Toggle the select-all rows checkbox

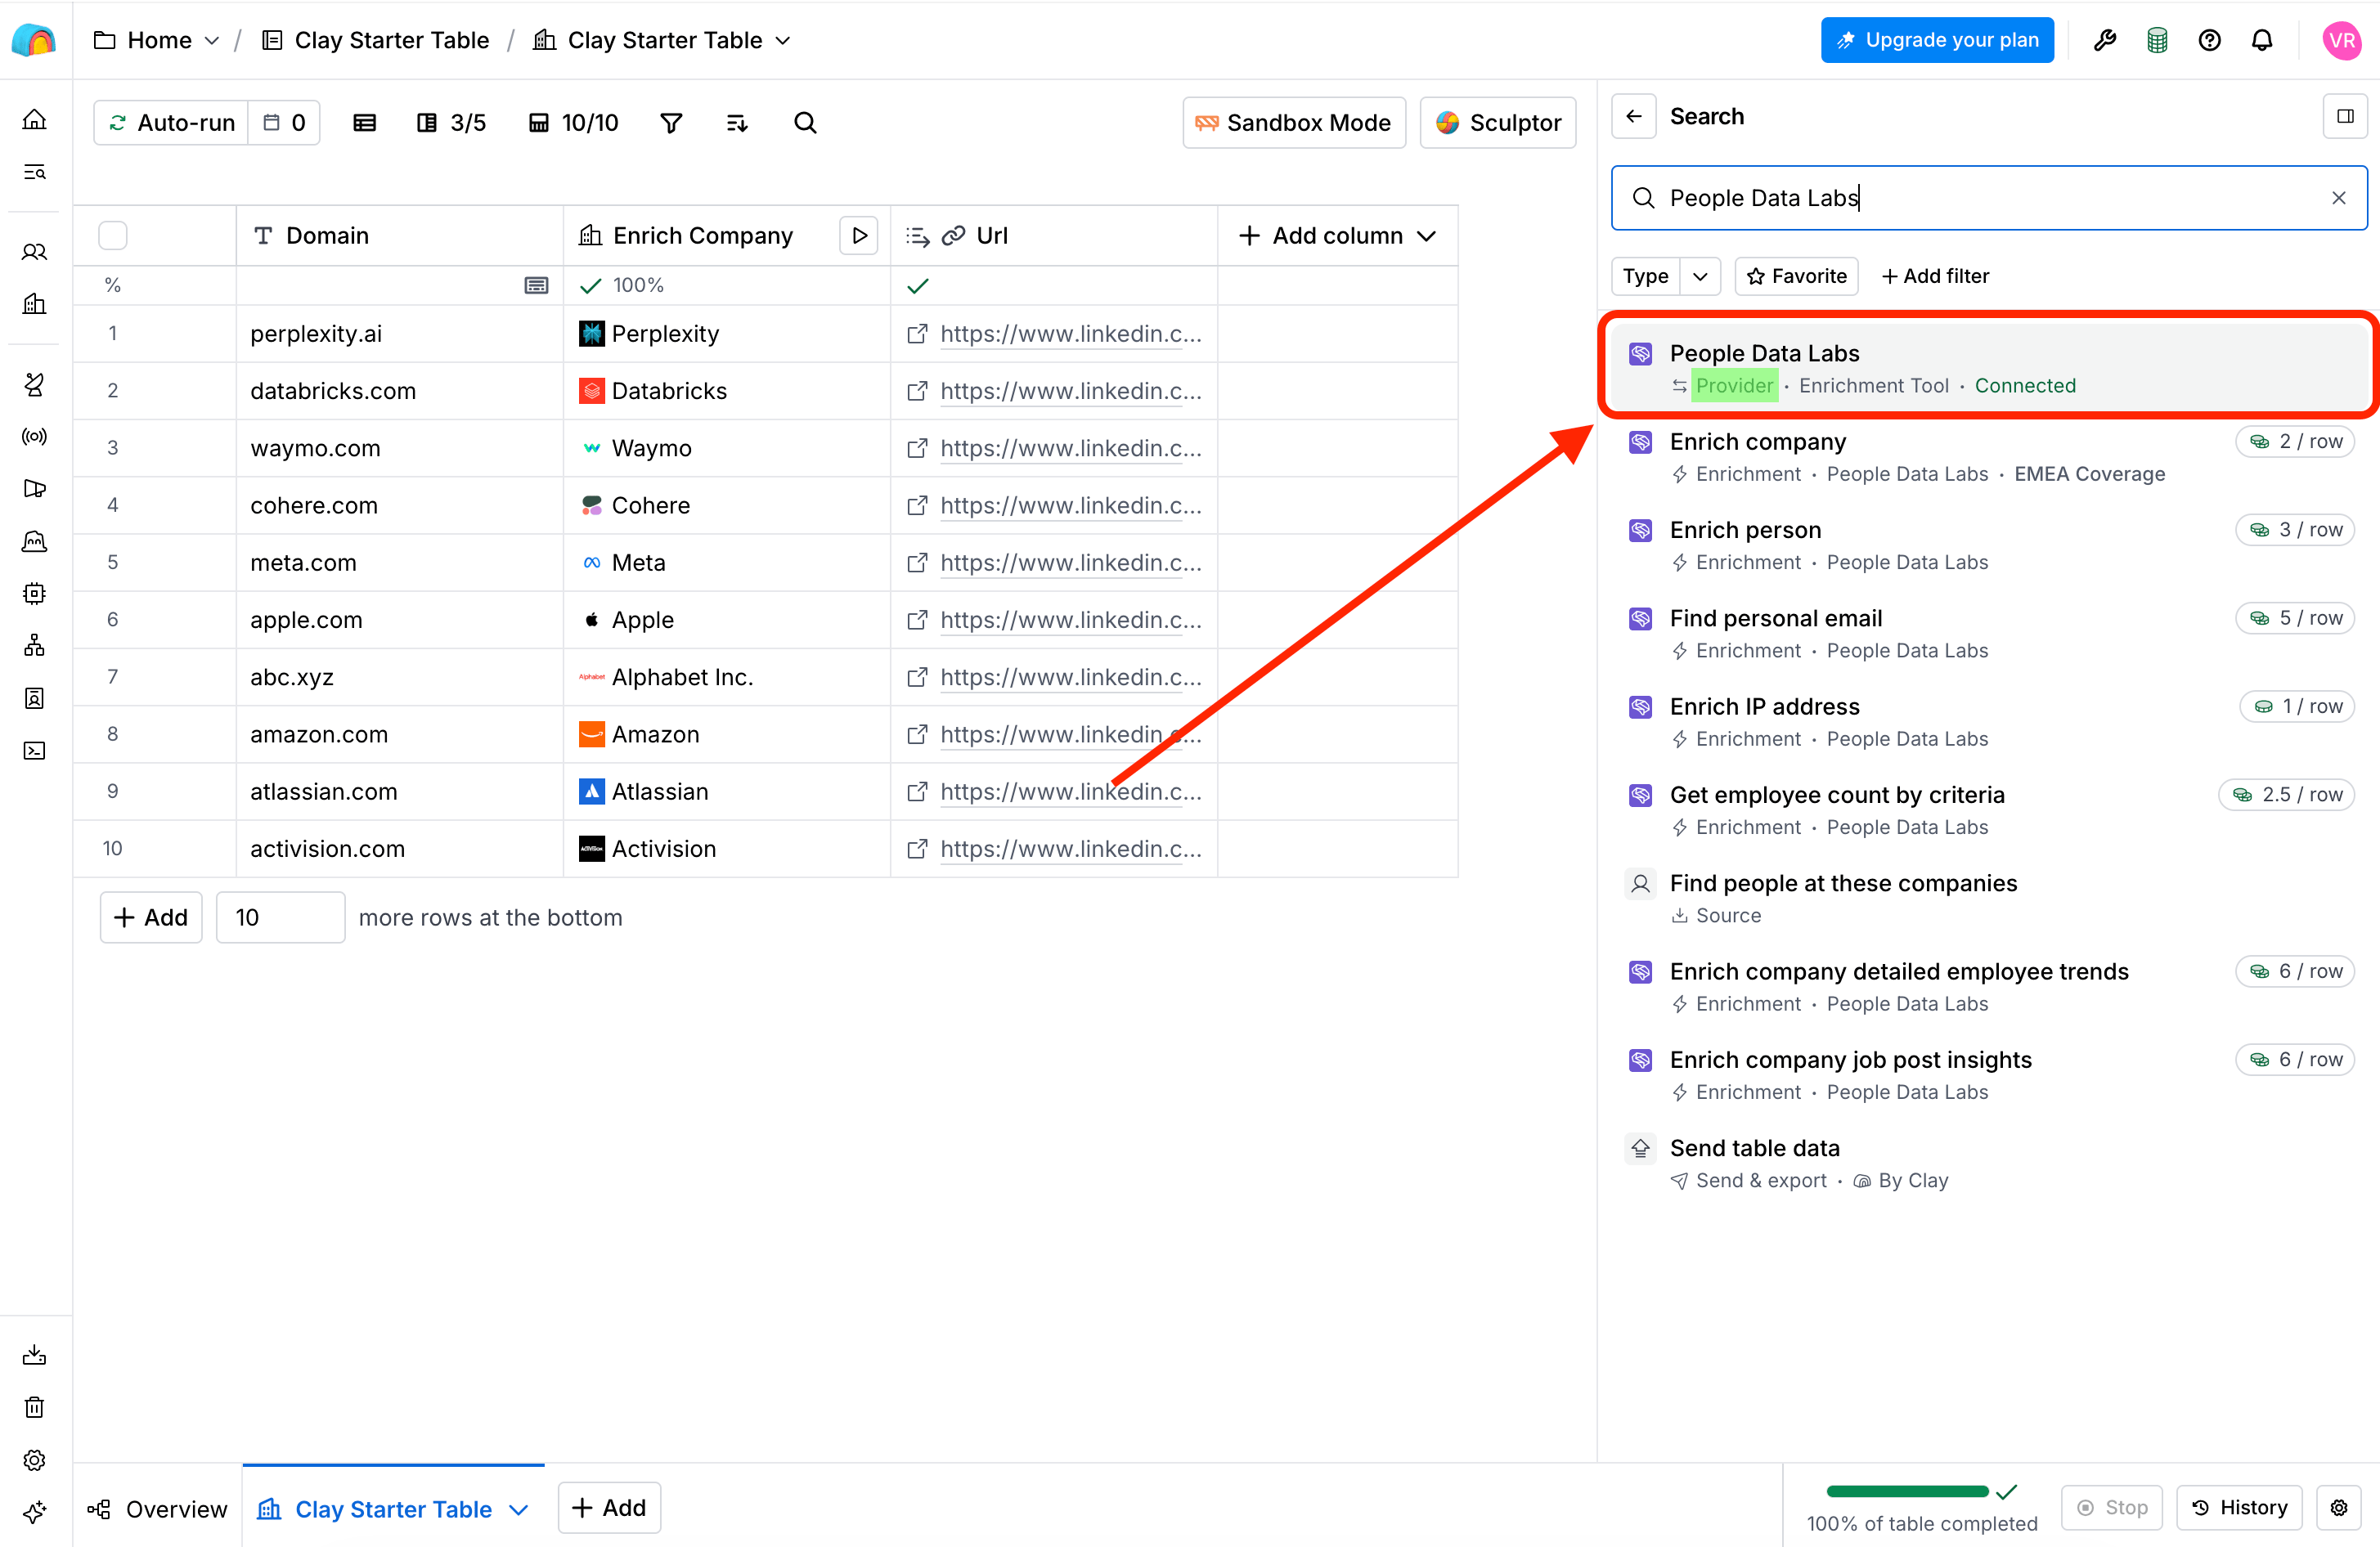point(113,235)
